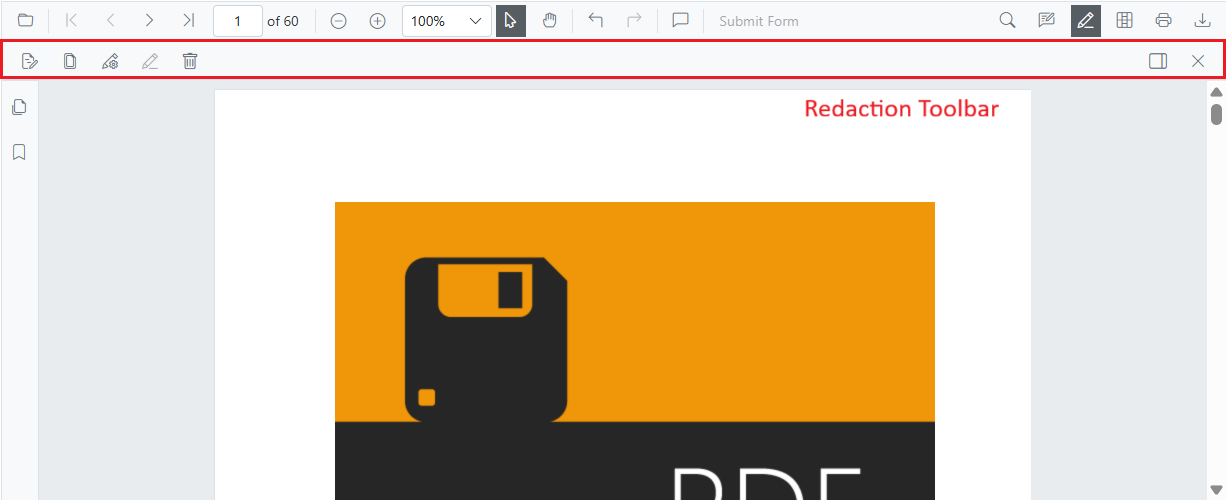
Task: Open a file with the folder icon
Action: [x=25, y=20]
